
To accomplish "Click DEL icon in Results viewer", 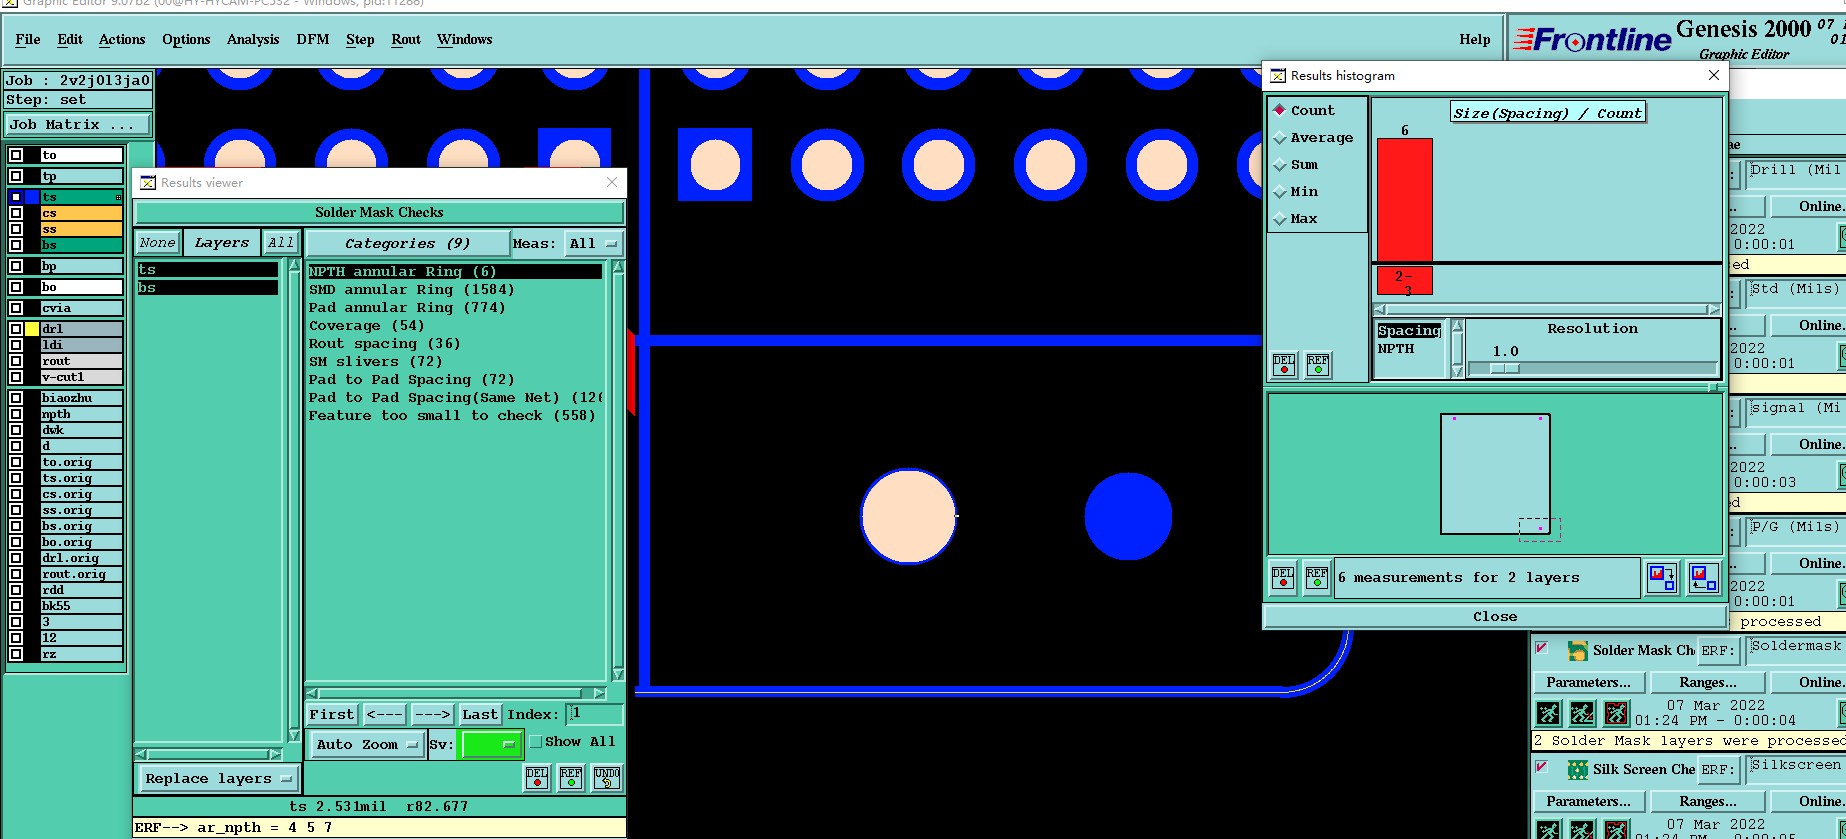I will pyautogui.click(x=537, y=778).
